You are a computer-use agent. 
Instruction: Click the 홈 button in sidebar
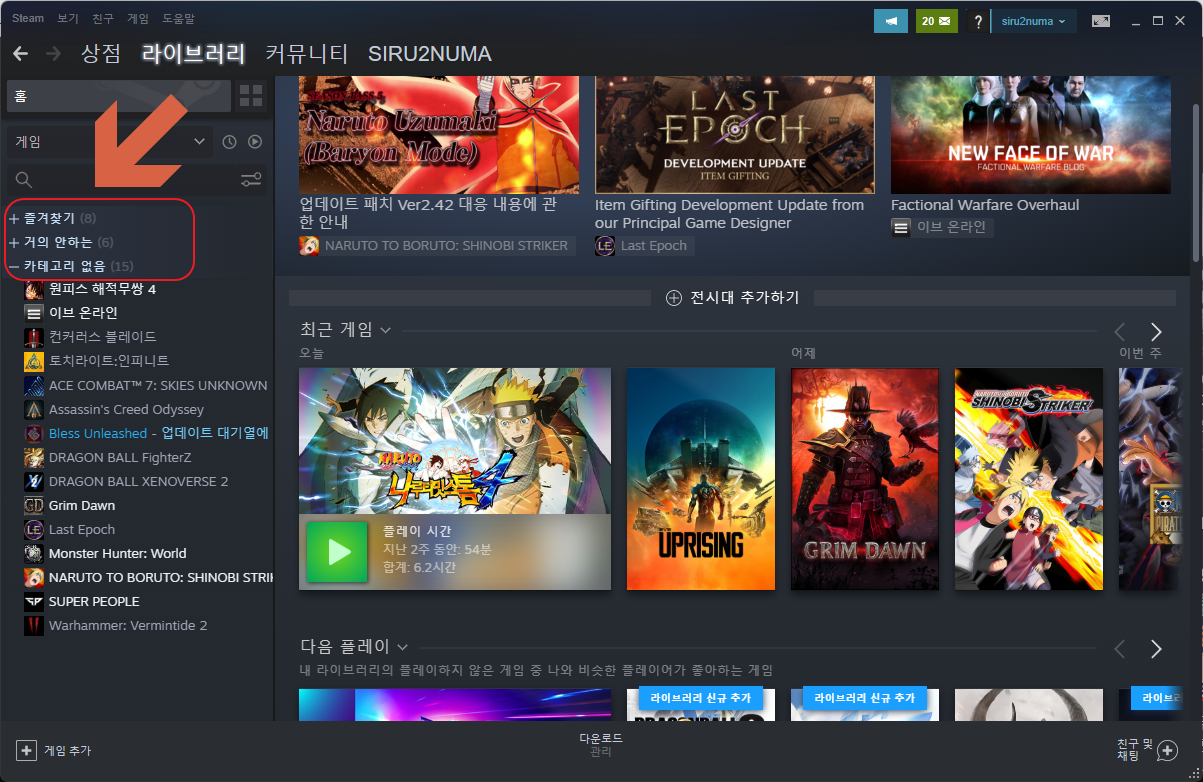118,96
